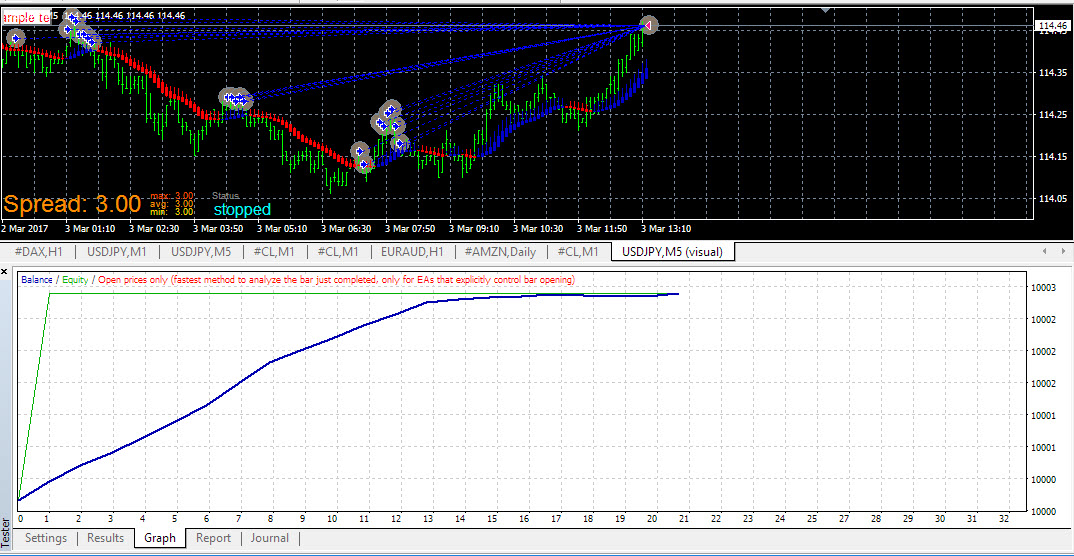This screenshot has height=556, width=1074.
Task: Switch to the #AMZN,Daily chart tab
Action: [x=503, y=251]
